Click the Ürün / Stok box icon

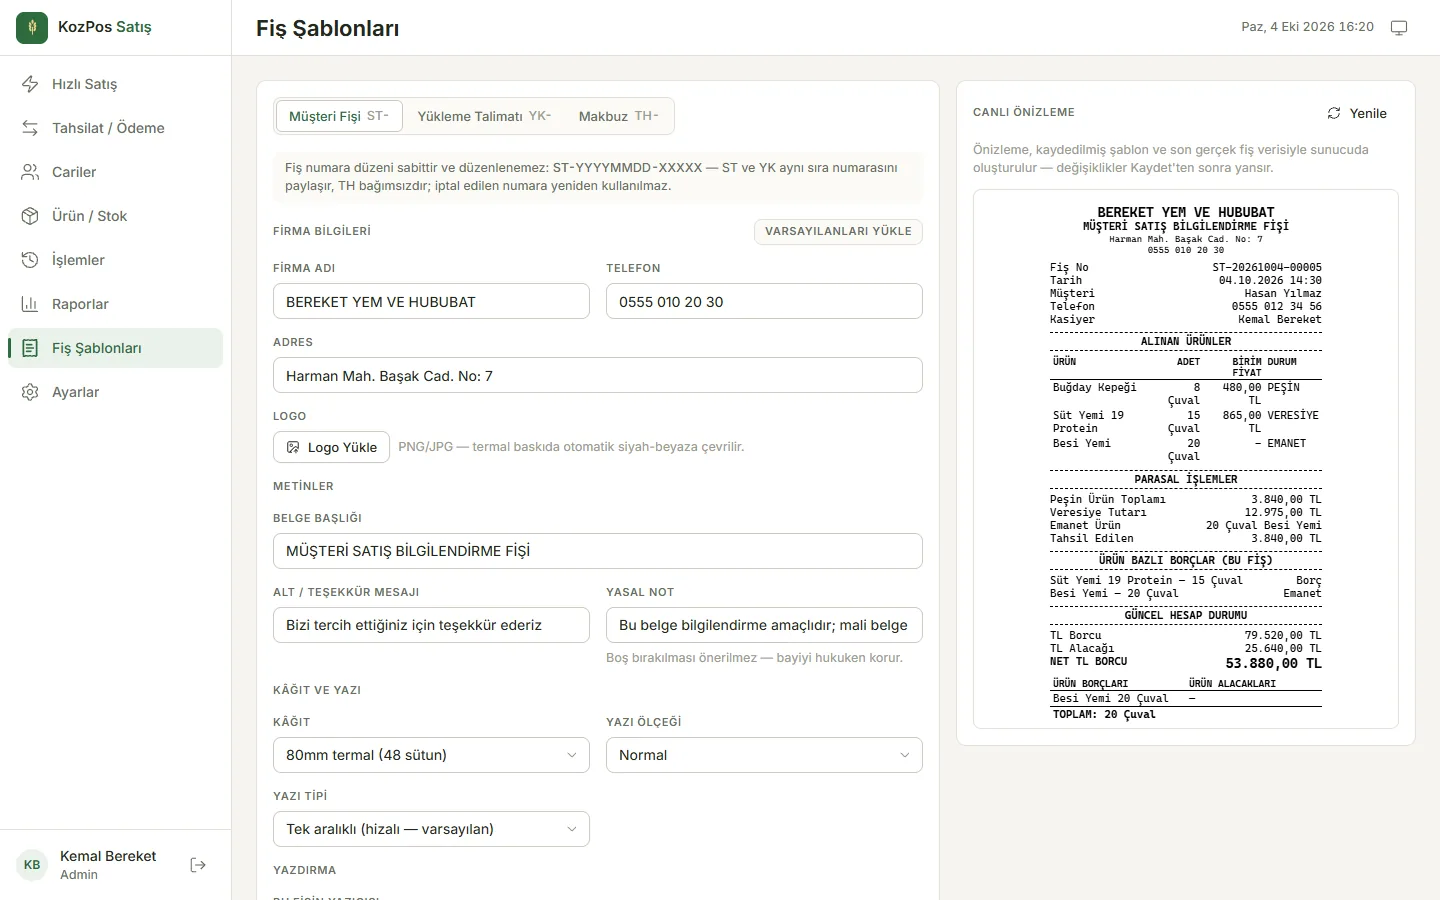pyautogui.click(x=31, y=216)
